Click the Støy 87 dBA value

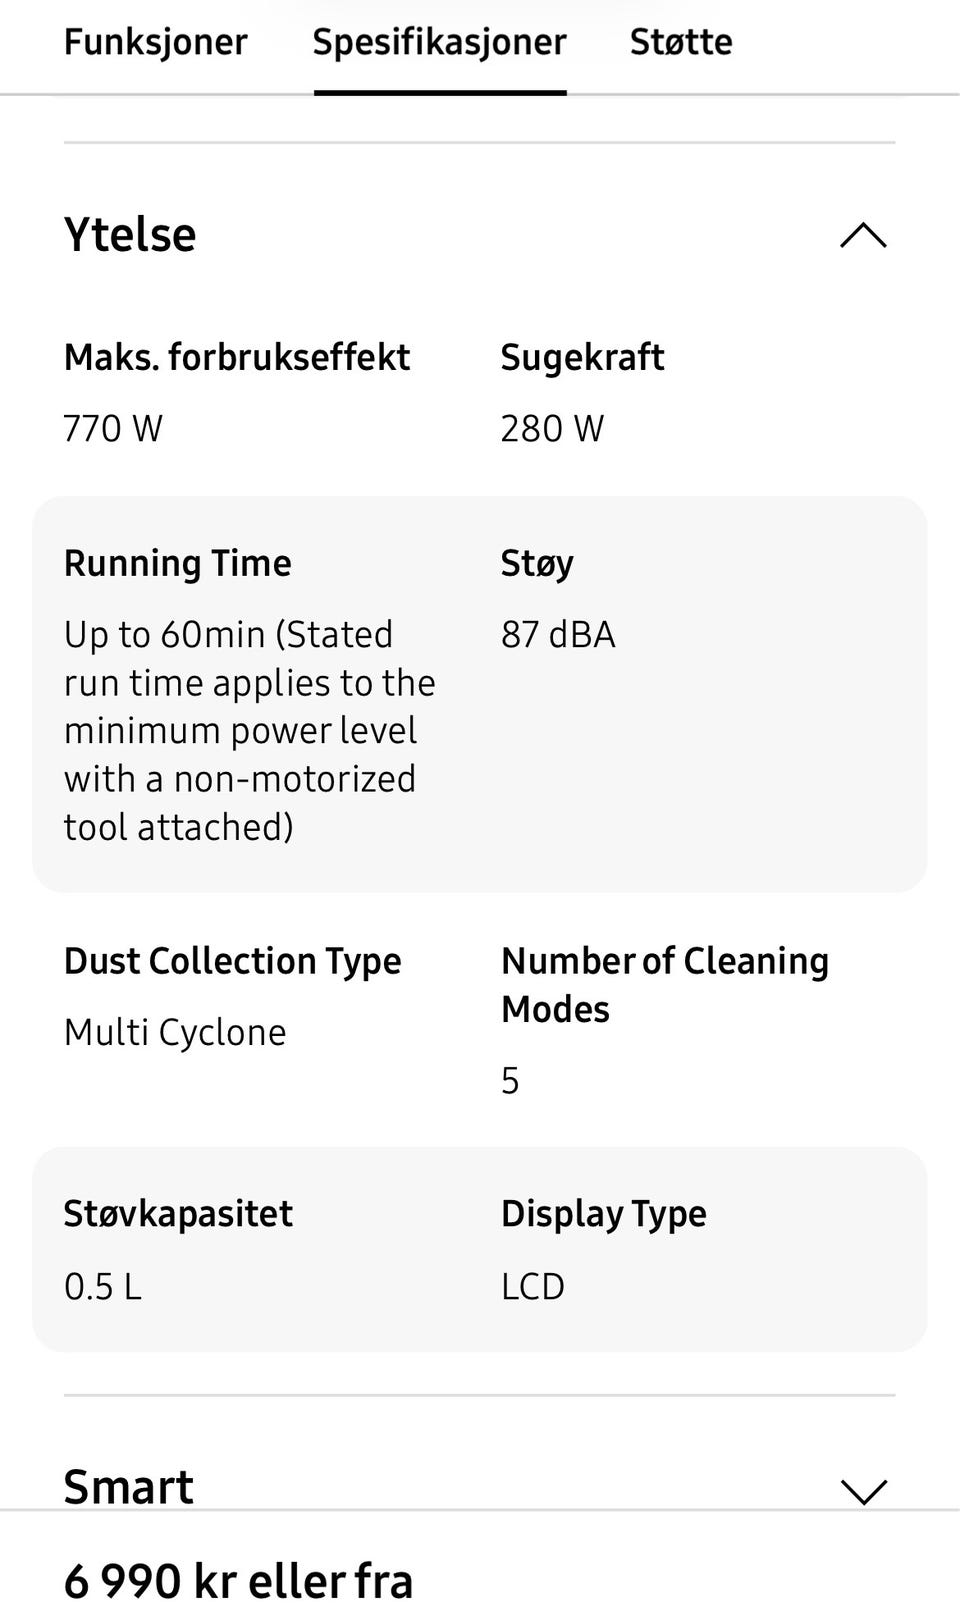[x=558, y=635]
